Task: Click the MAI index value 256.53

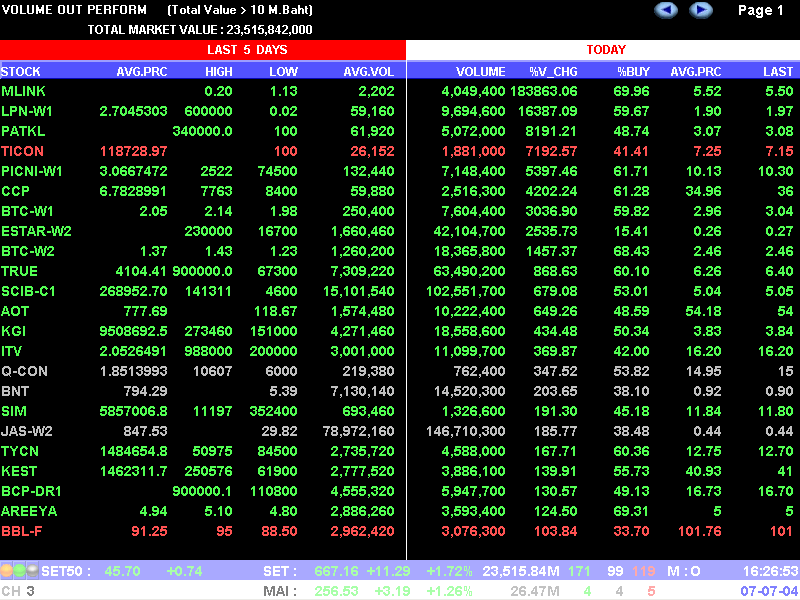Action: coord(336,591)
